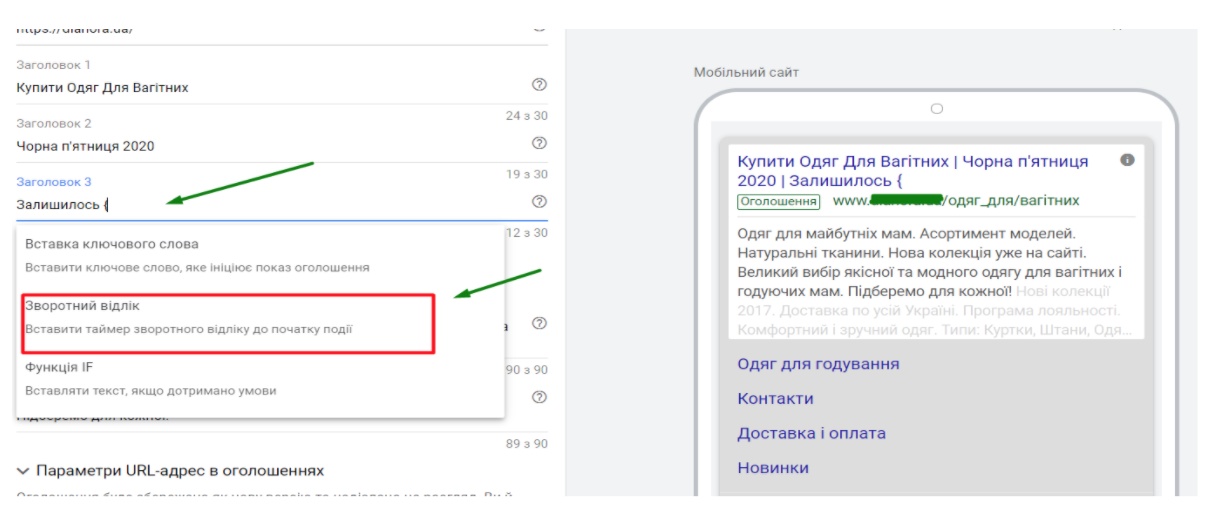This screenshot has width=1218, height=520.
Task: Click help icon beside Заголовок 1 field
Action: tap(540, 85)
